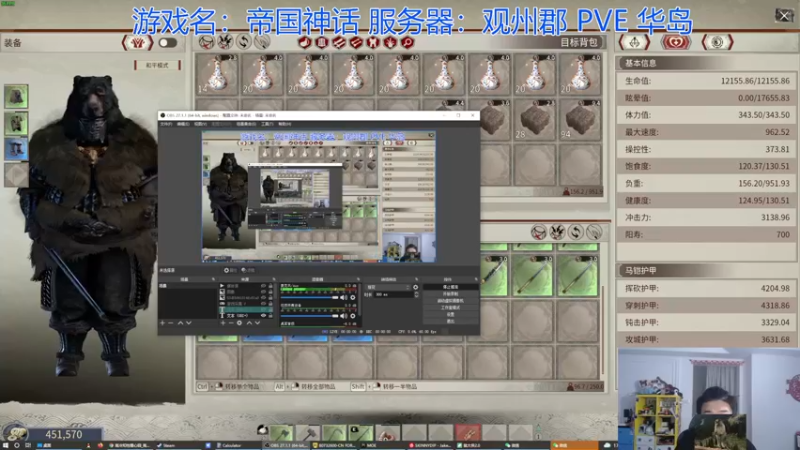Select the helmet equipment slot
Image resolution: width=800 pixels, height=450 pixels.
tap(16, 96)
